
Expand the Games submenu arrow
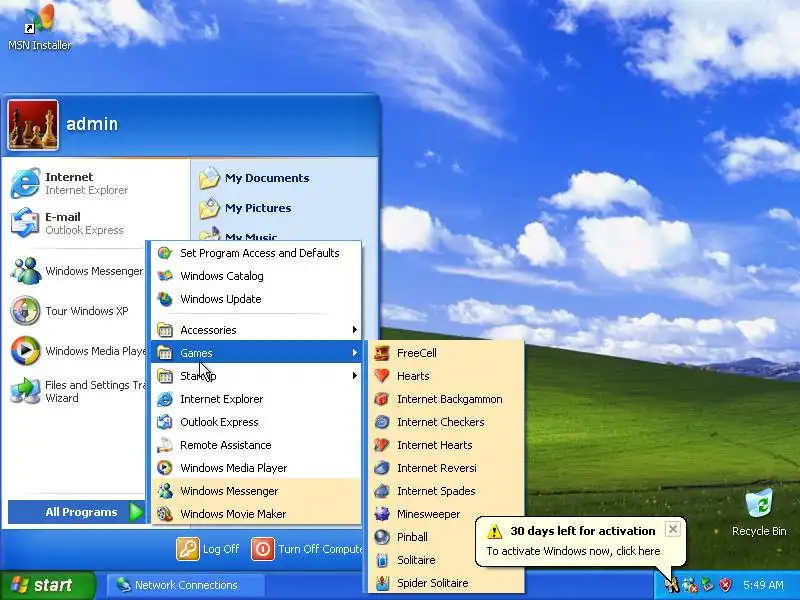pyautogui.click(x=355, y=353)
